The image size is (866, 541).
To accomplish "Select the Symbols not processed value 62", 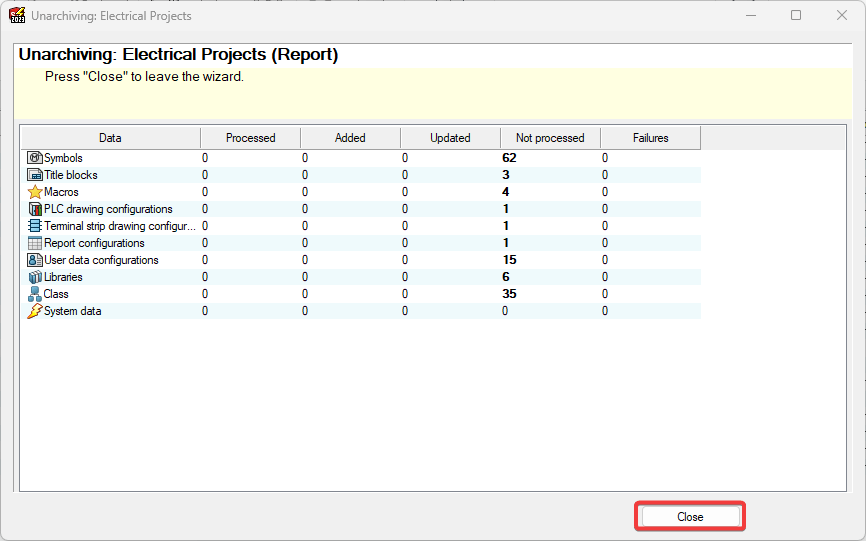I will pyautogui.click(x=509, y=158).
